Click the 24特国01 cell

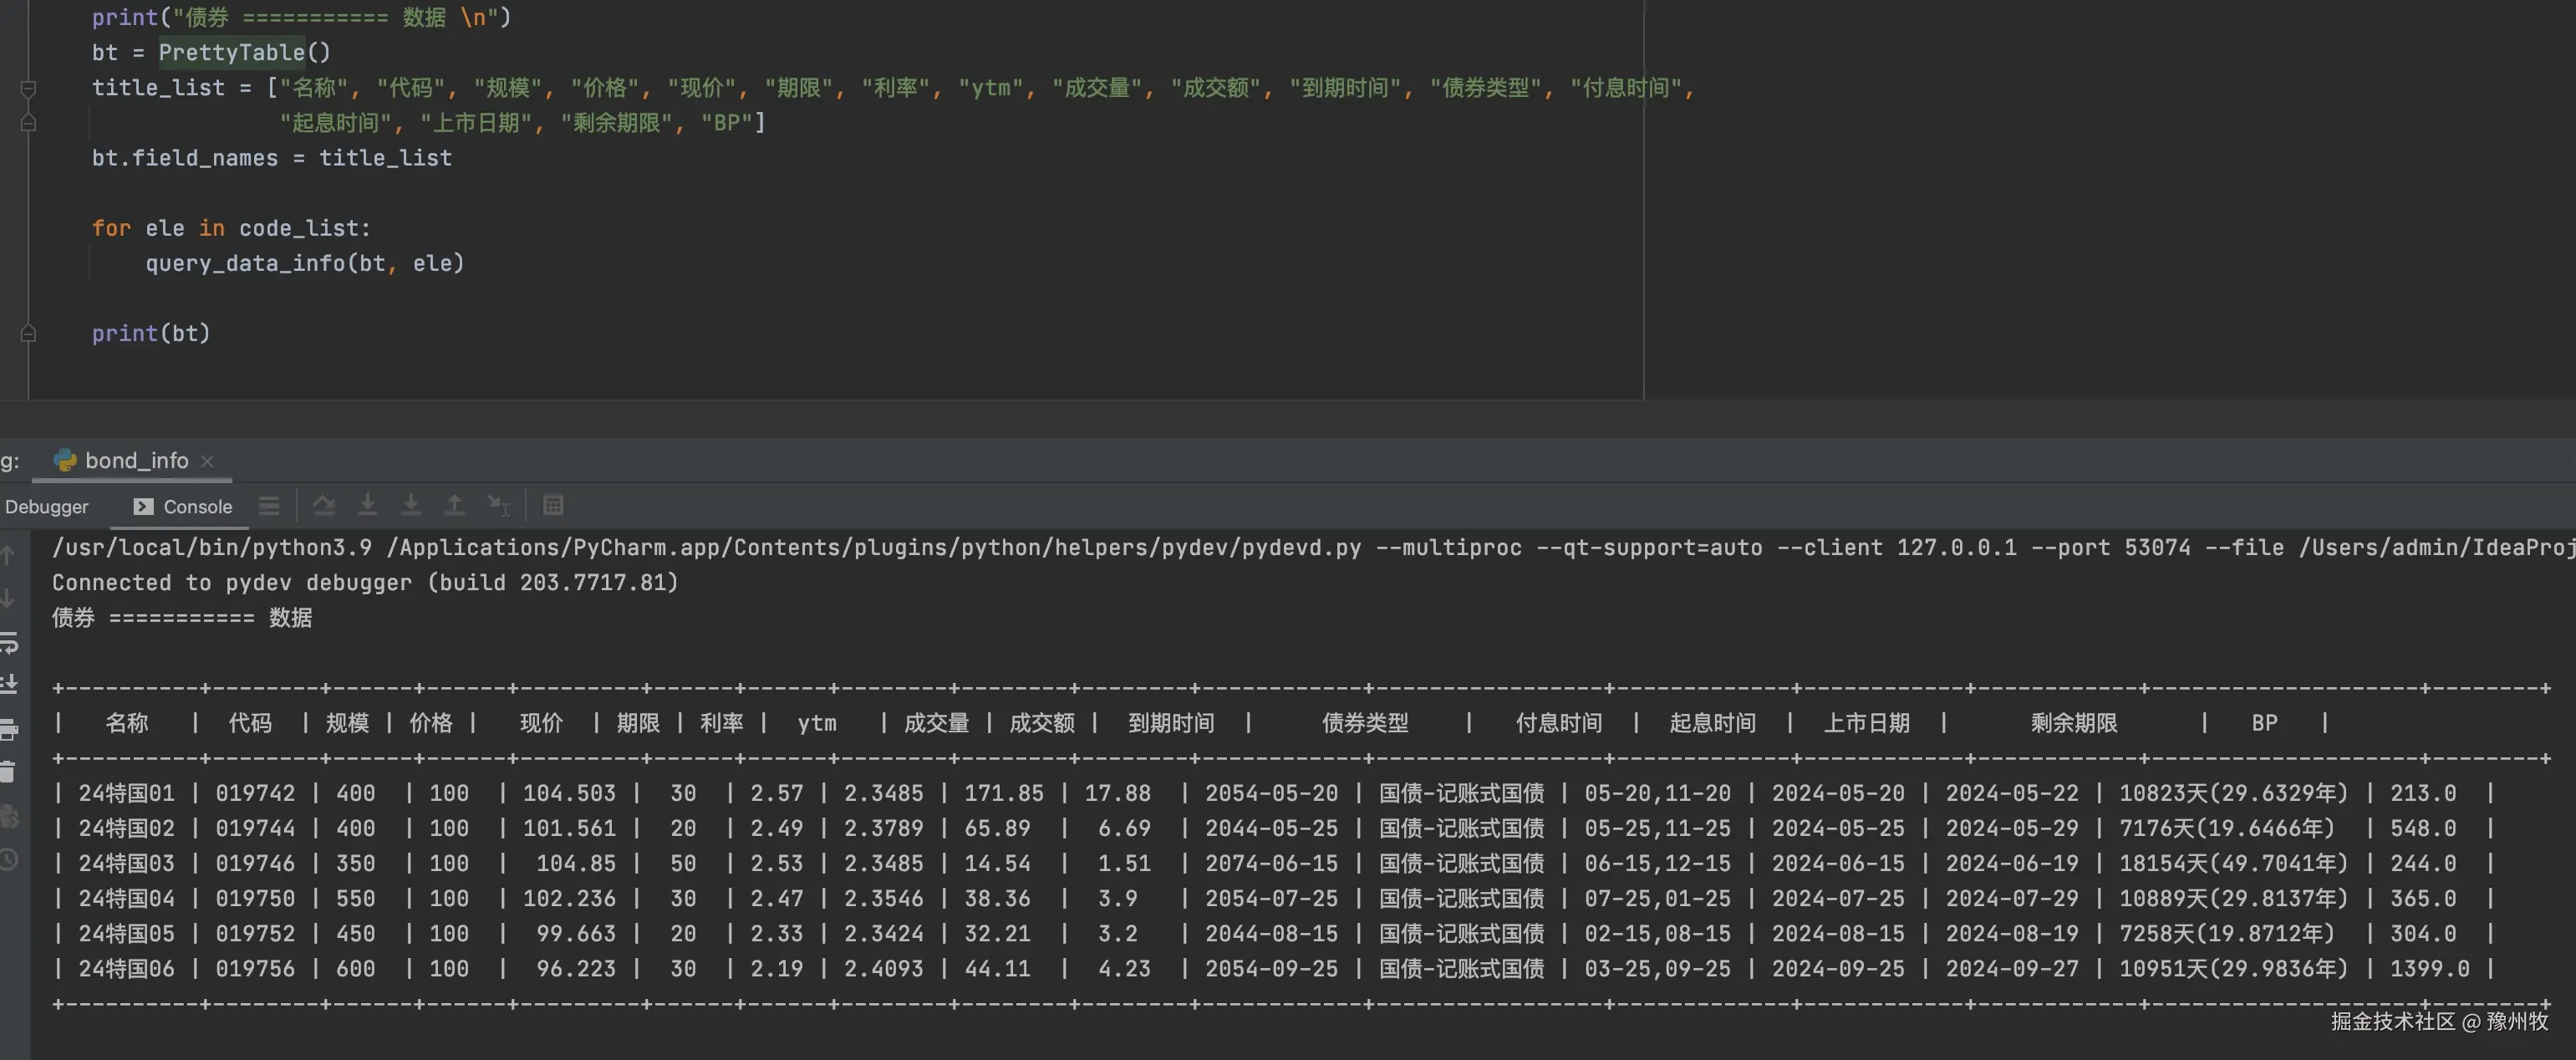[126, 793]
